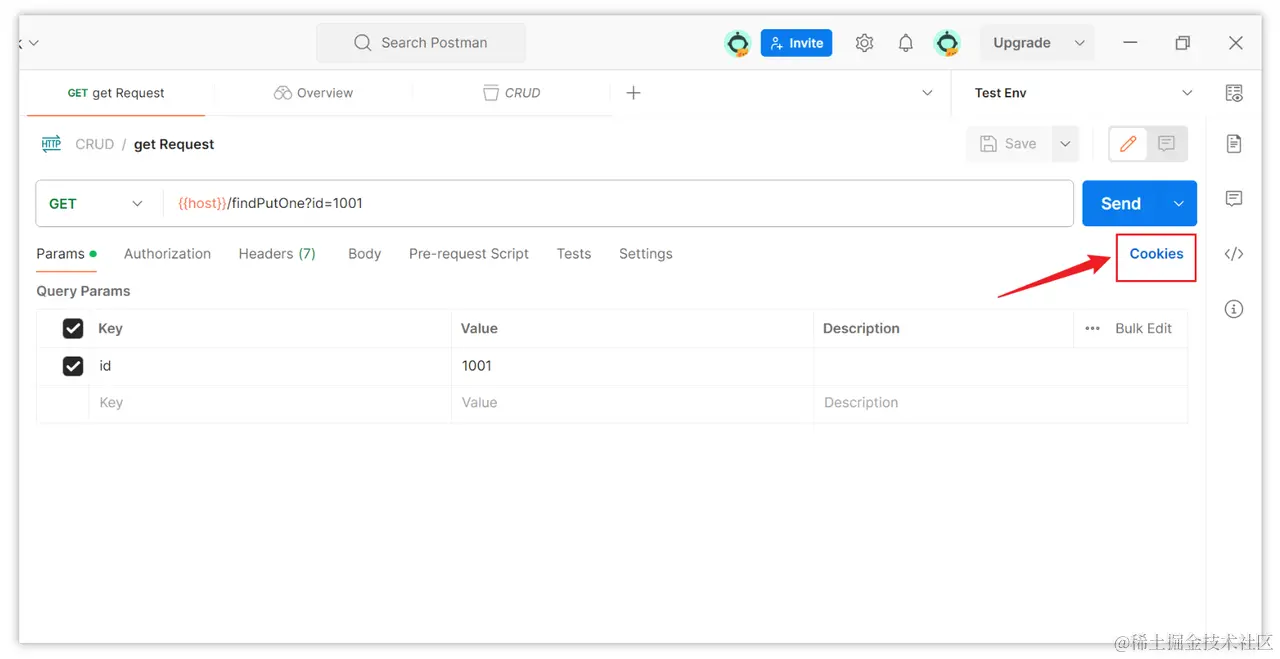Open the Headers (7) tab
The image size is (1280, 659).
pos(277,254)
